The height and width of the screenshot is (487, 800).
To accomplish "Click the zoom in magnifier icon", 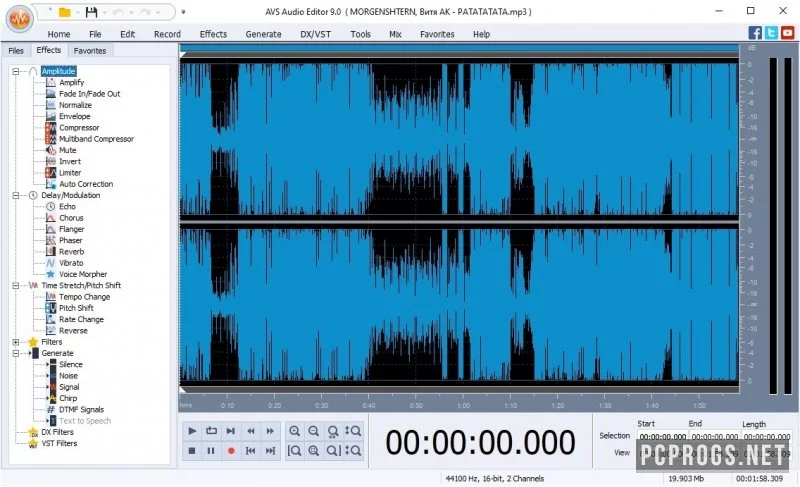I will click(294, 431).
